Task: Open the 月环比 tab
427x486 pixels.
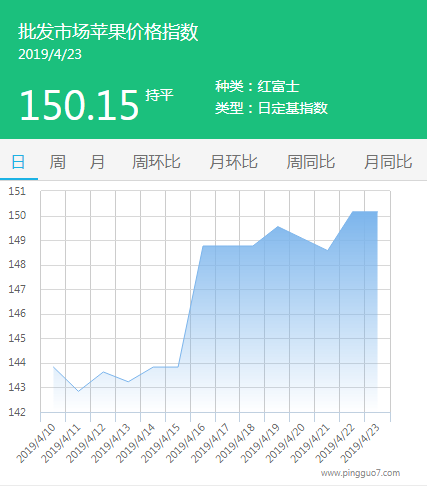Action: coord(233,162)
